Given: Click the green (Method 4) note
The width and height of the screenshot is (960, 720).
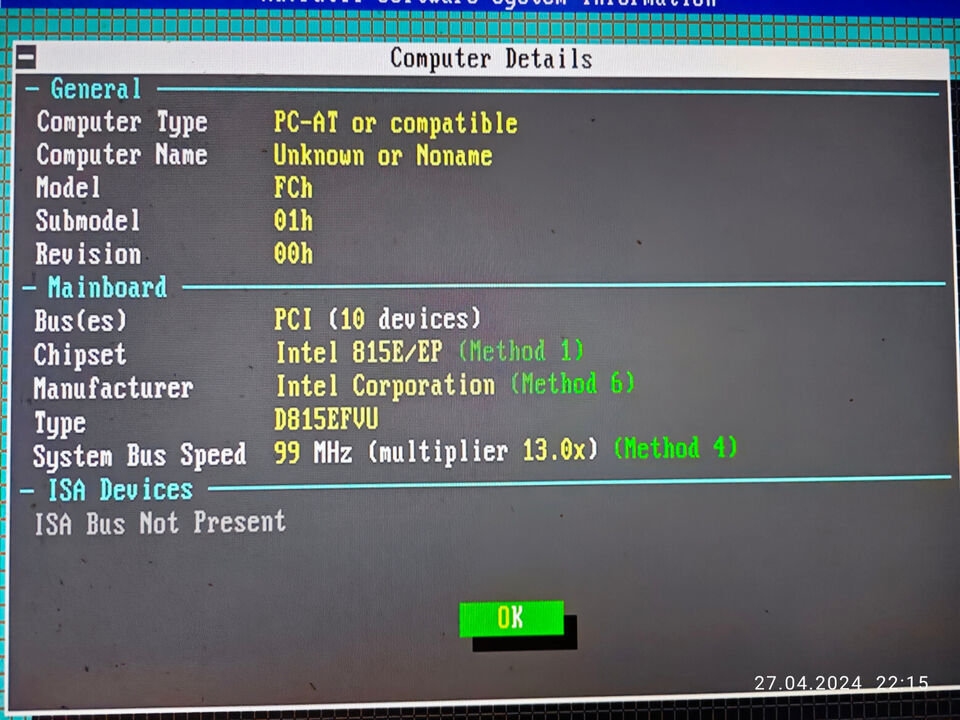Looking at the screenshot, I should pyautogui.click(x=675, y=448).
